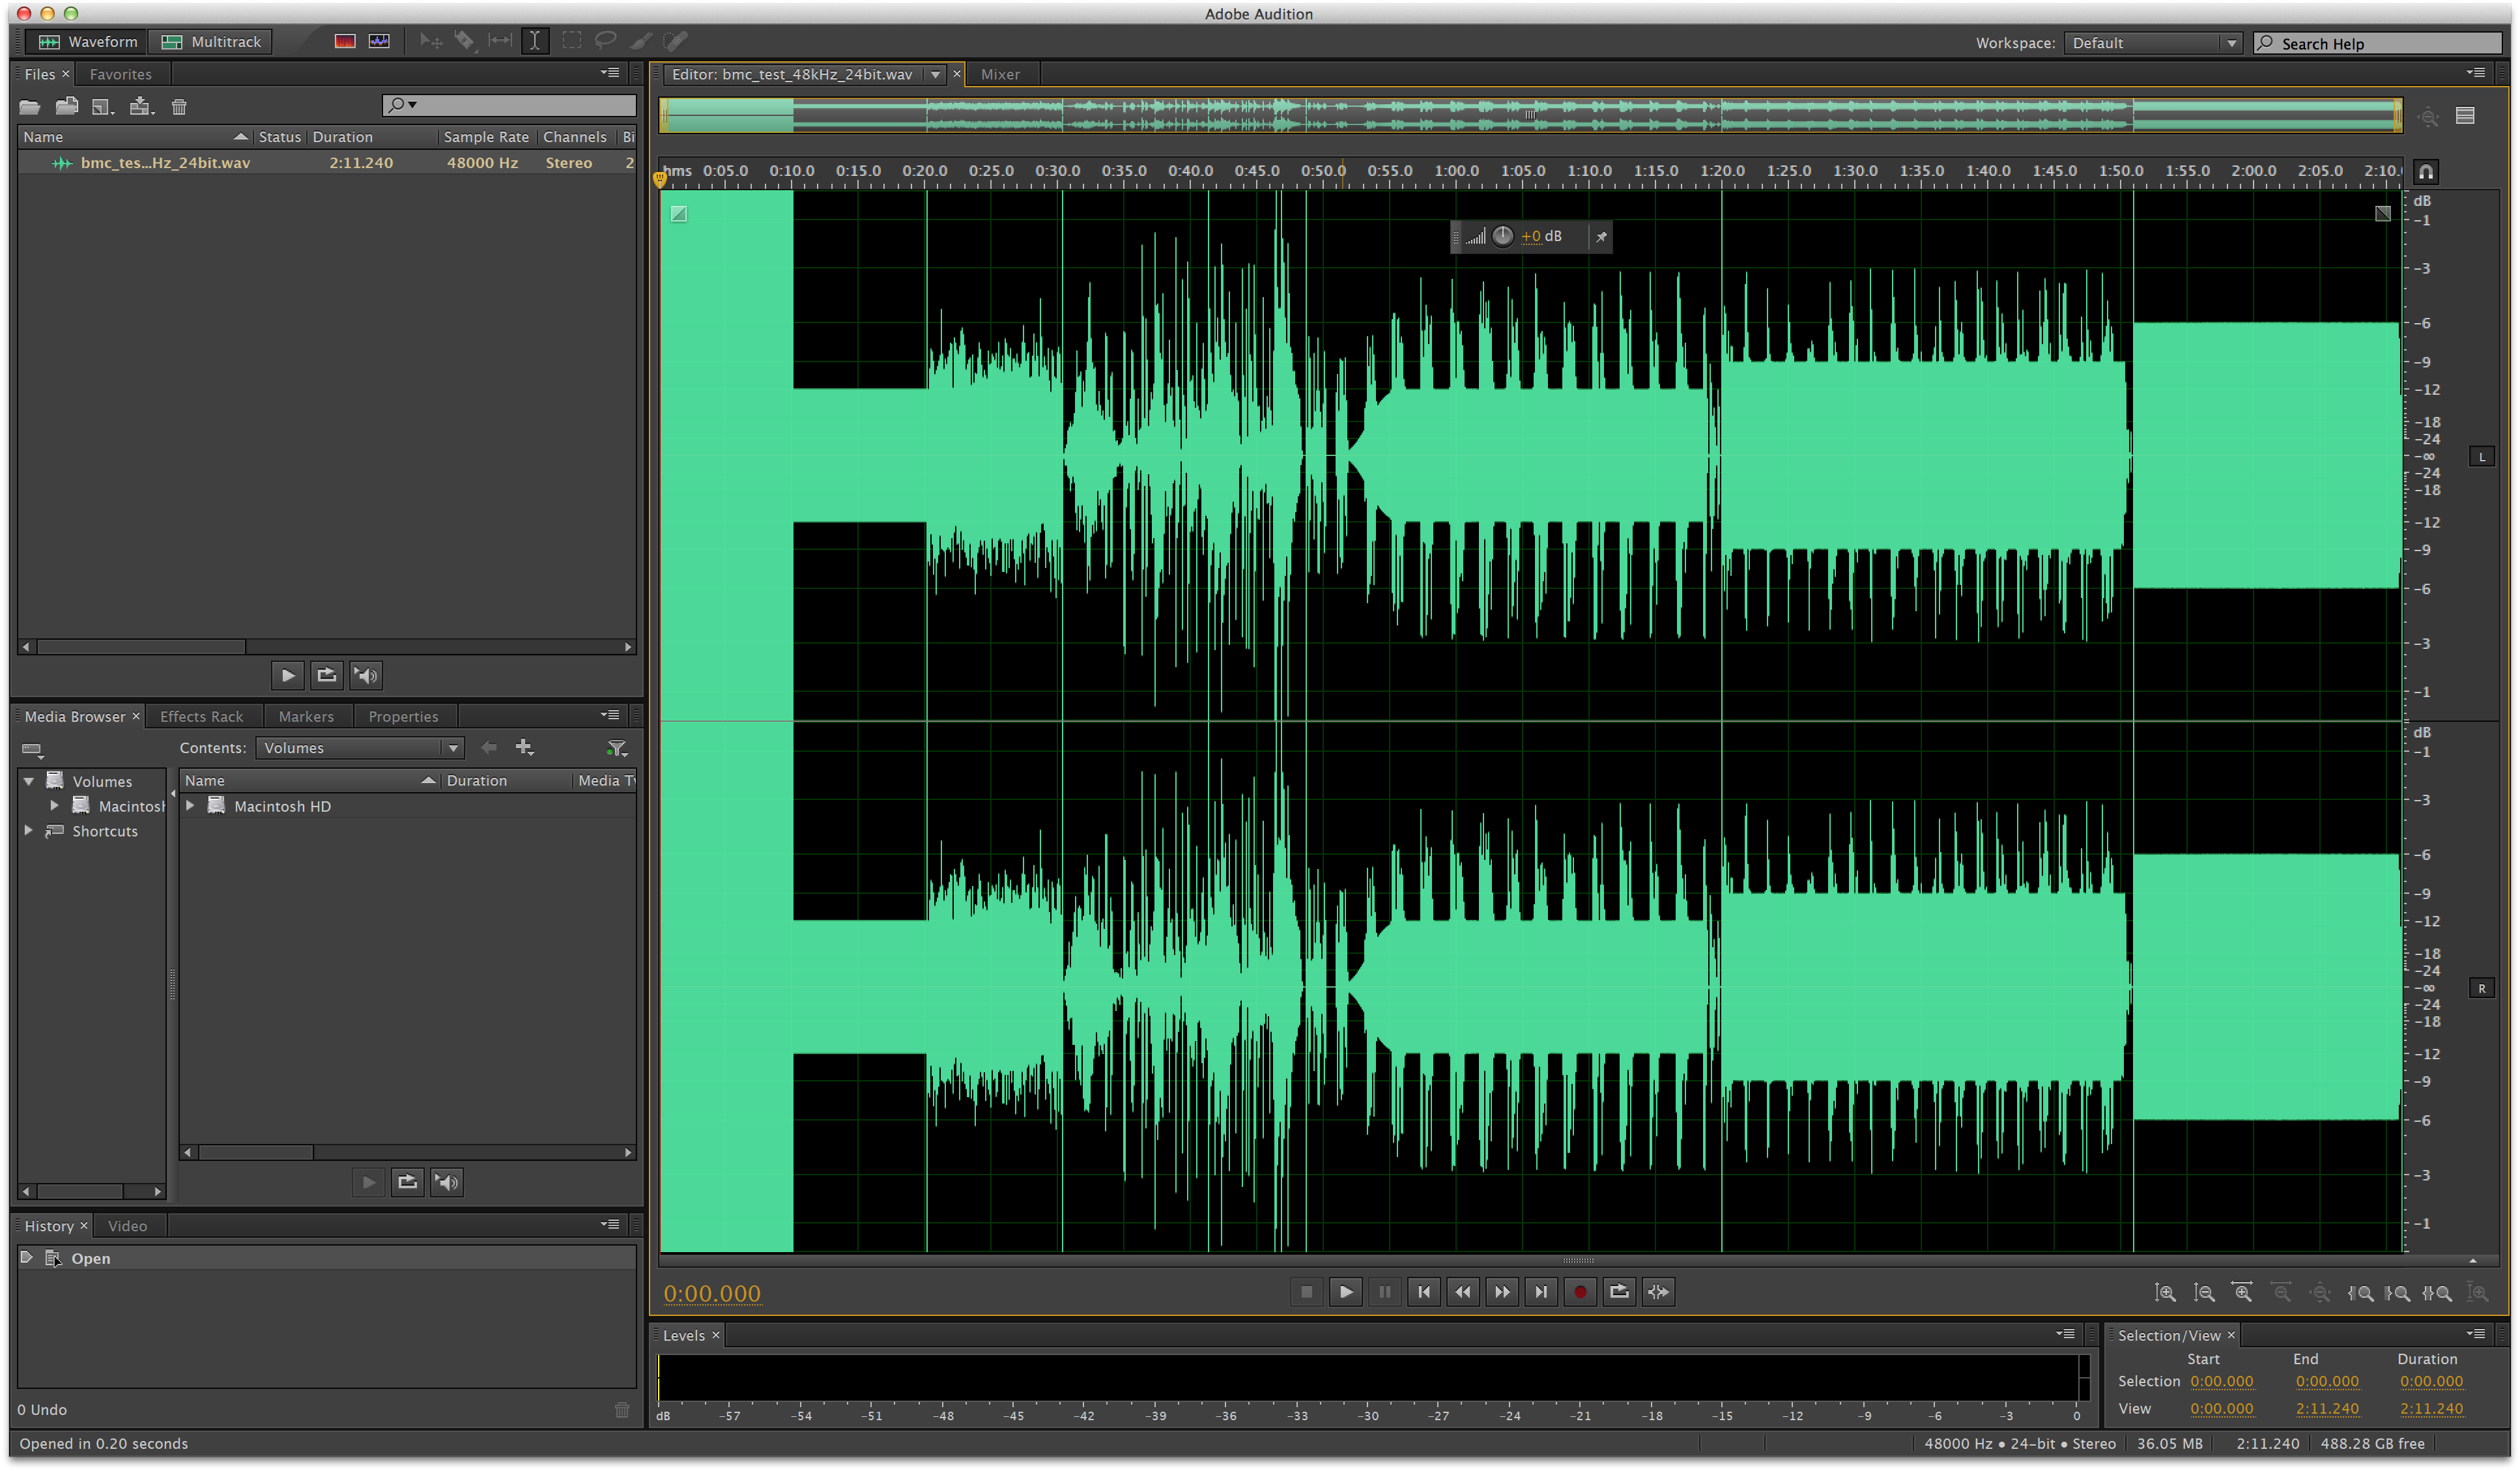Toggle Loop Playback in the Files panel
This screenshot has width=2520, height=1471.
click(327, 676)
